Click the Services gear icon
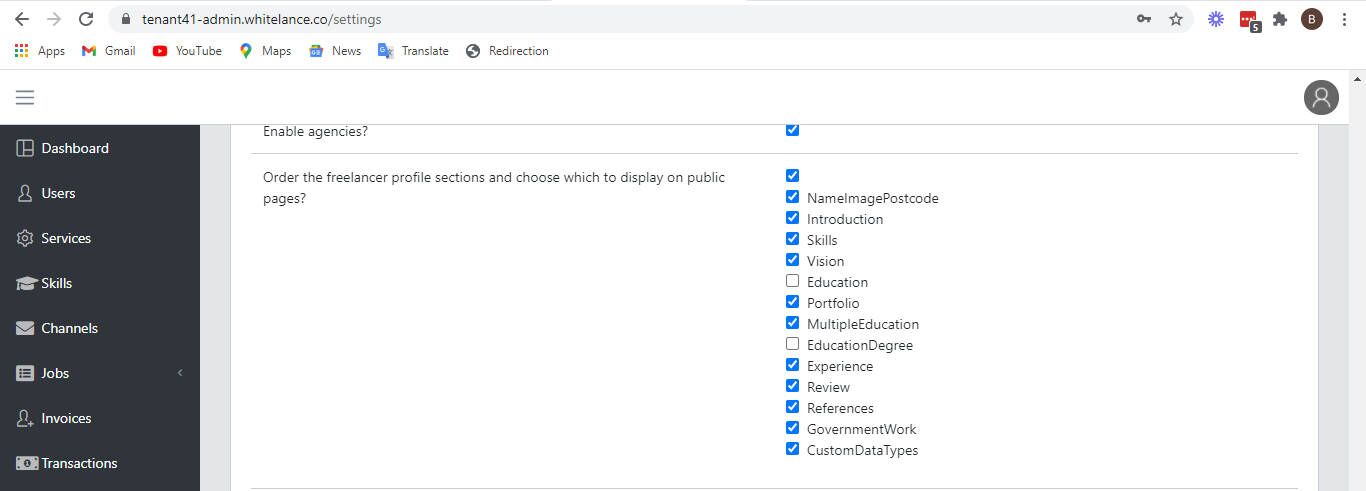Screen dimensions: 1366x491 tap(25, 238)
